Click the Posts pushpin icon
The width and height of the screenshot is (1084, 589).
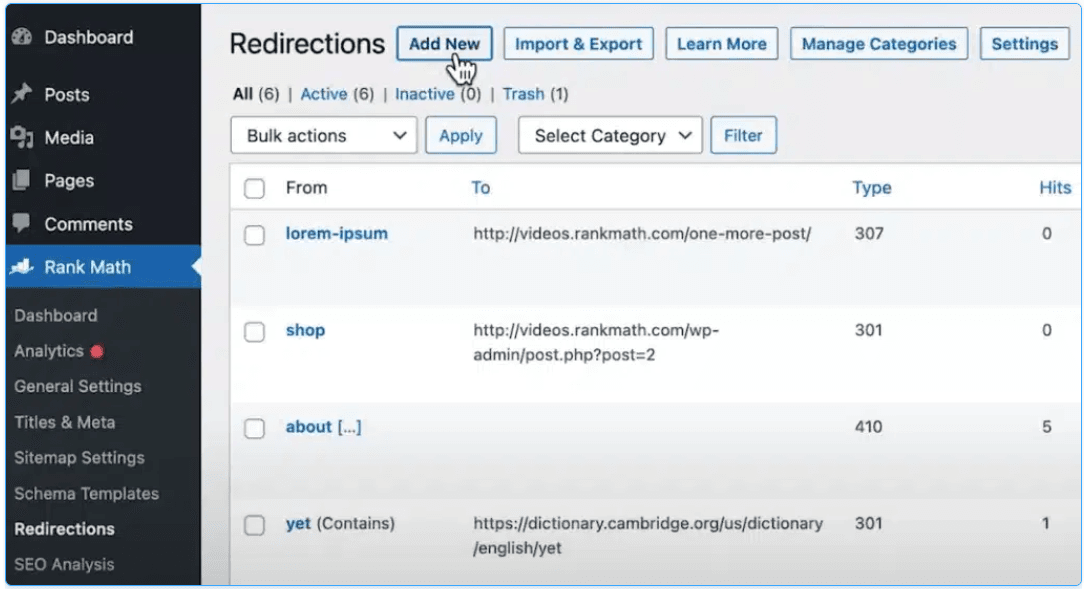tap(22, 93)
